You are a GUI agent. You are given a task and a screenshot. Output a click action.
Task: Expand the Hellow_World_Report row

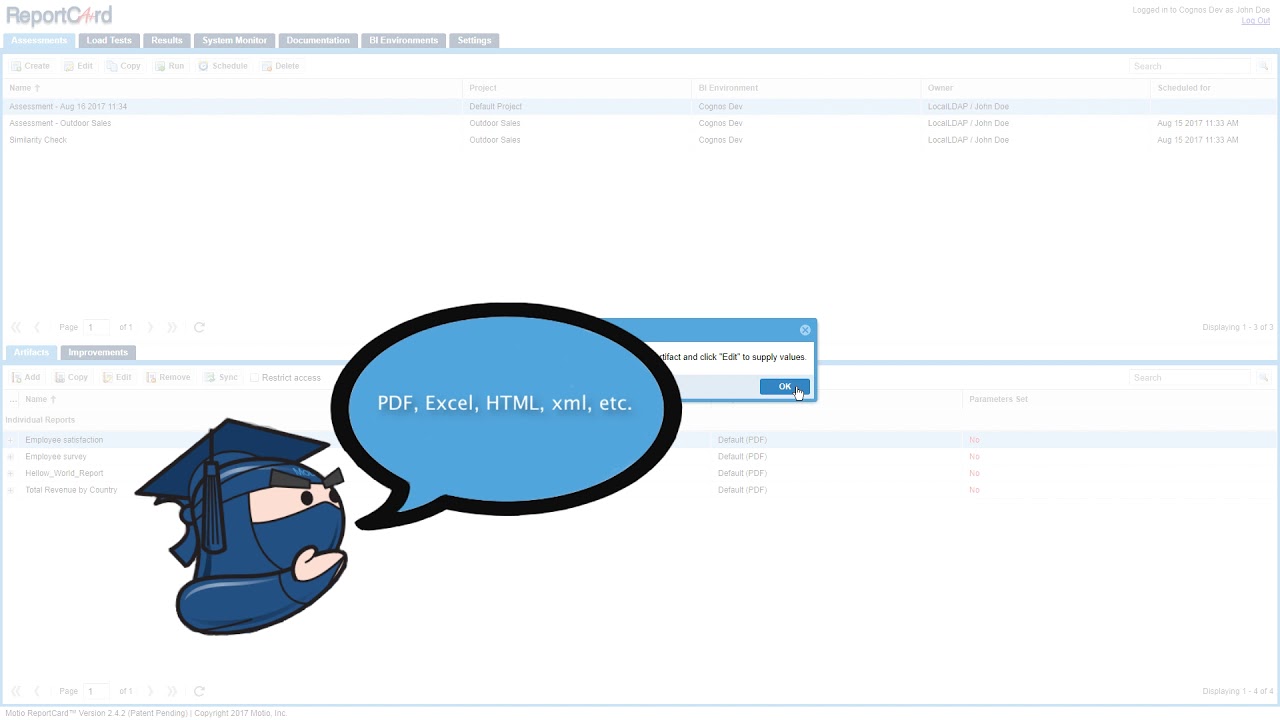tap(10, 474)
